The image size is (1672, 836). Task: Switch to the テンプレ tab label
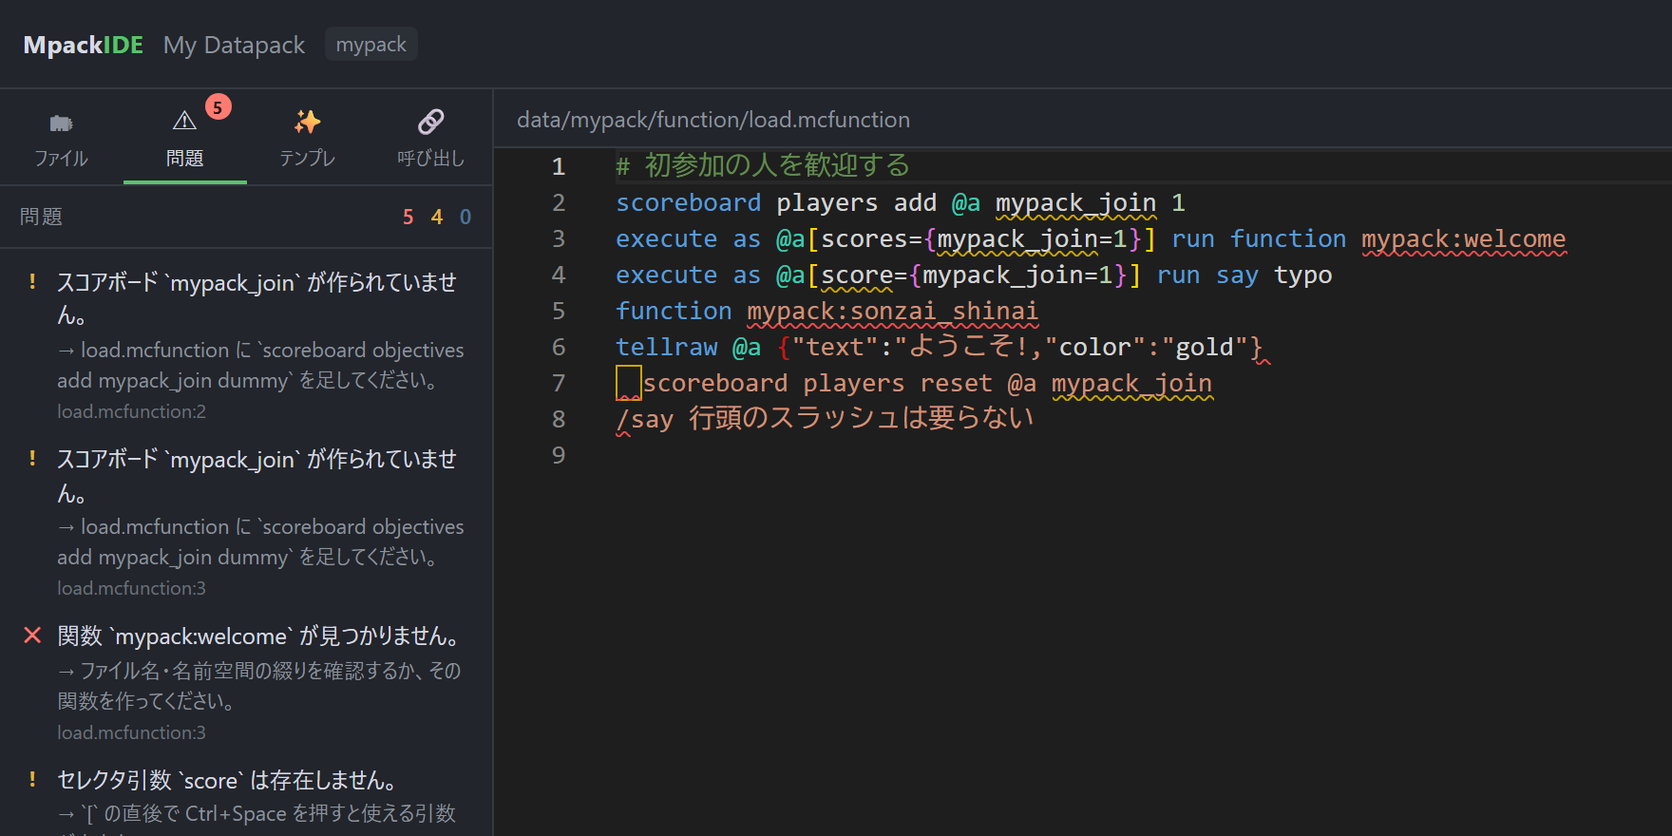tap(307, 158)
